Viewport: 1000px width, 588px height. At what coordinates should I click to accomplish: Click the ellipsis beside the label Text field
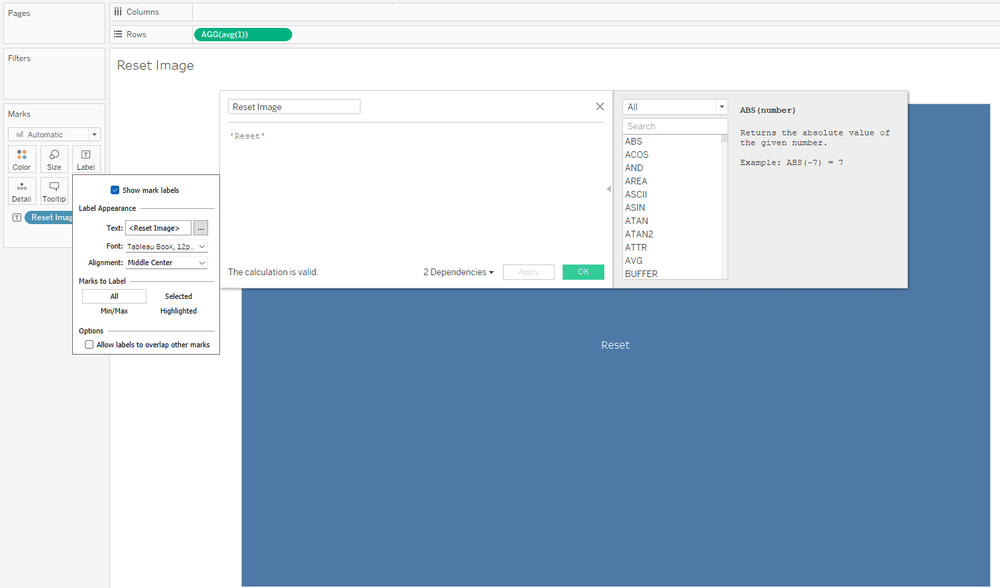pyautogui.click(x=200, y=227)
